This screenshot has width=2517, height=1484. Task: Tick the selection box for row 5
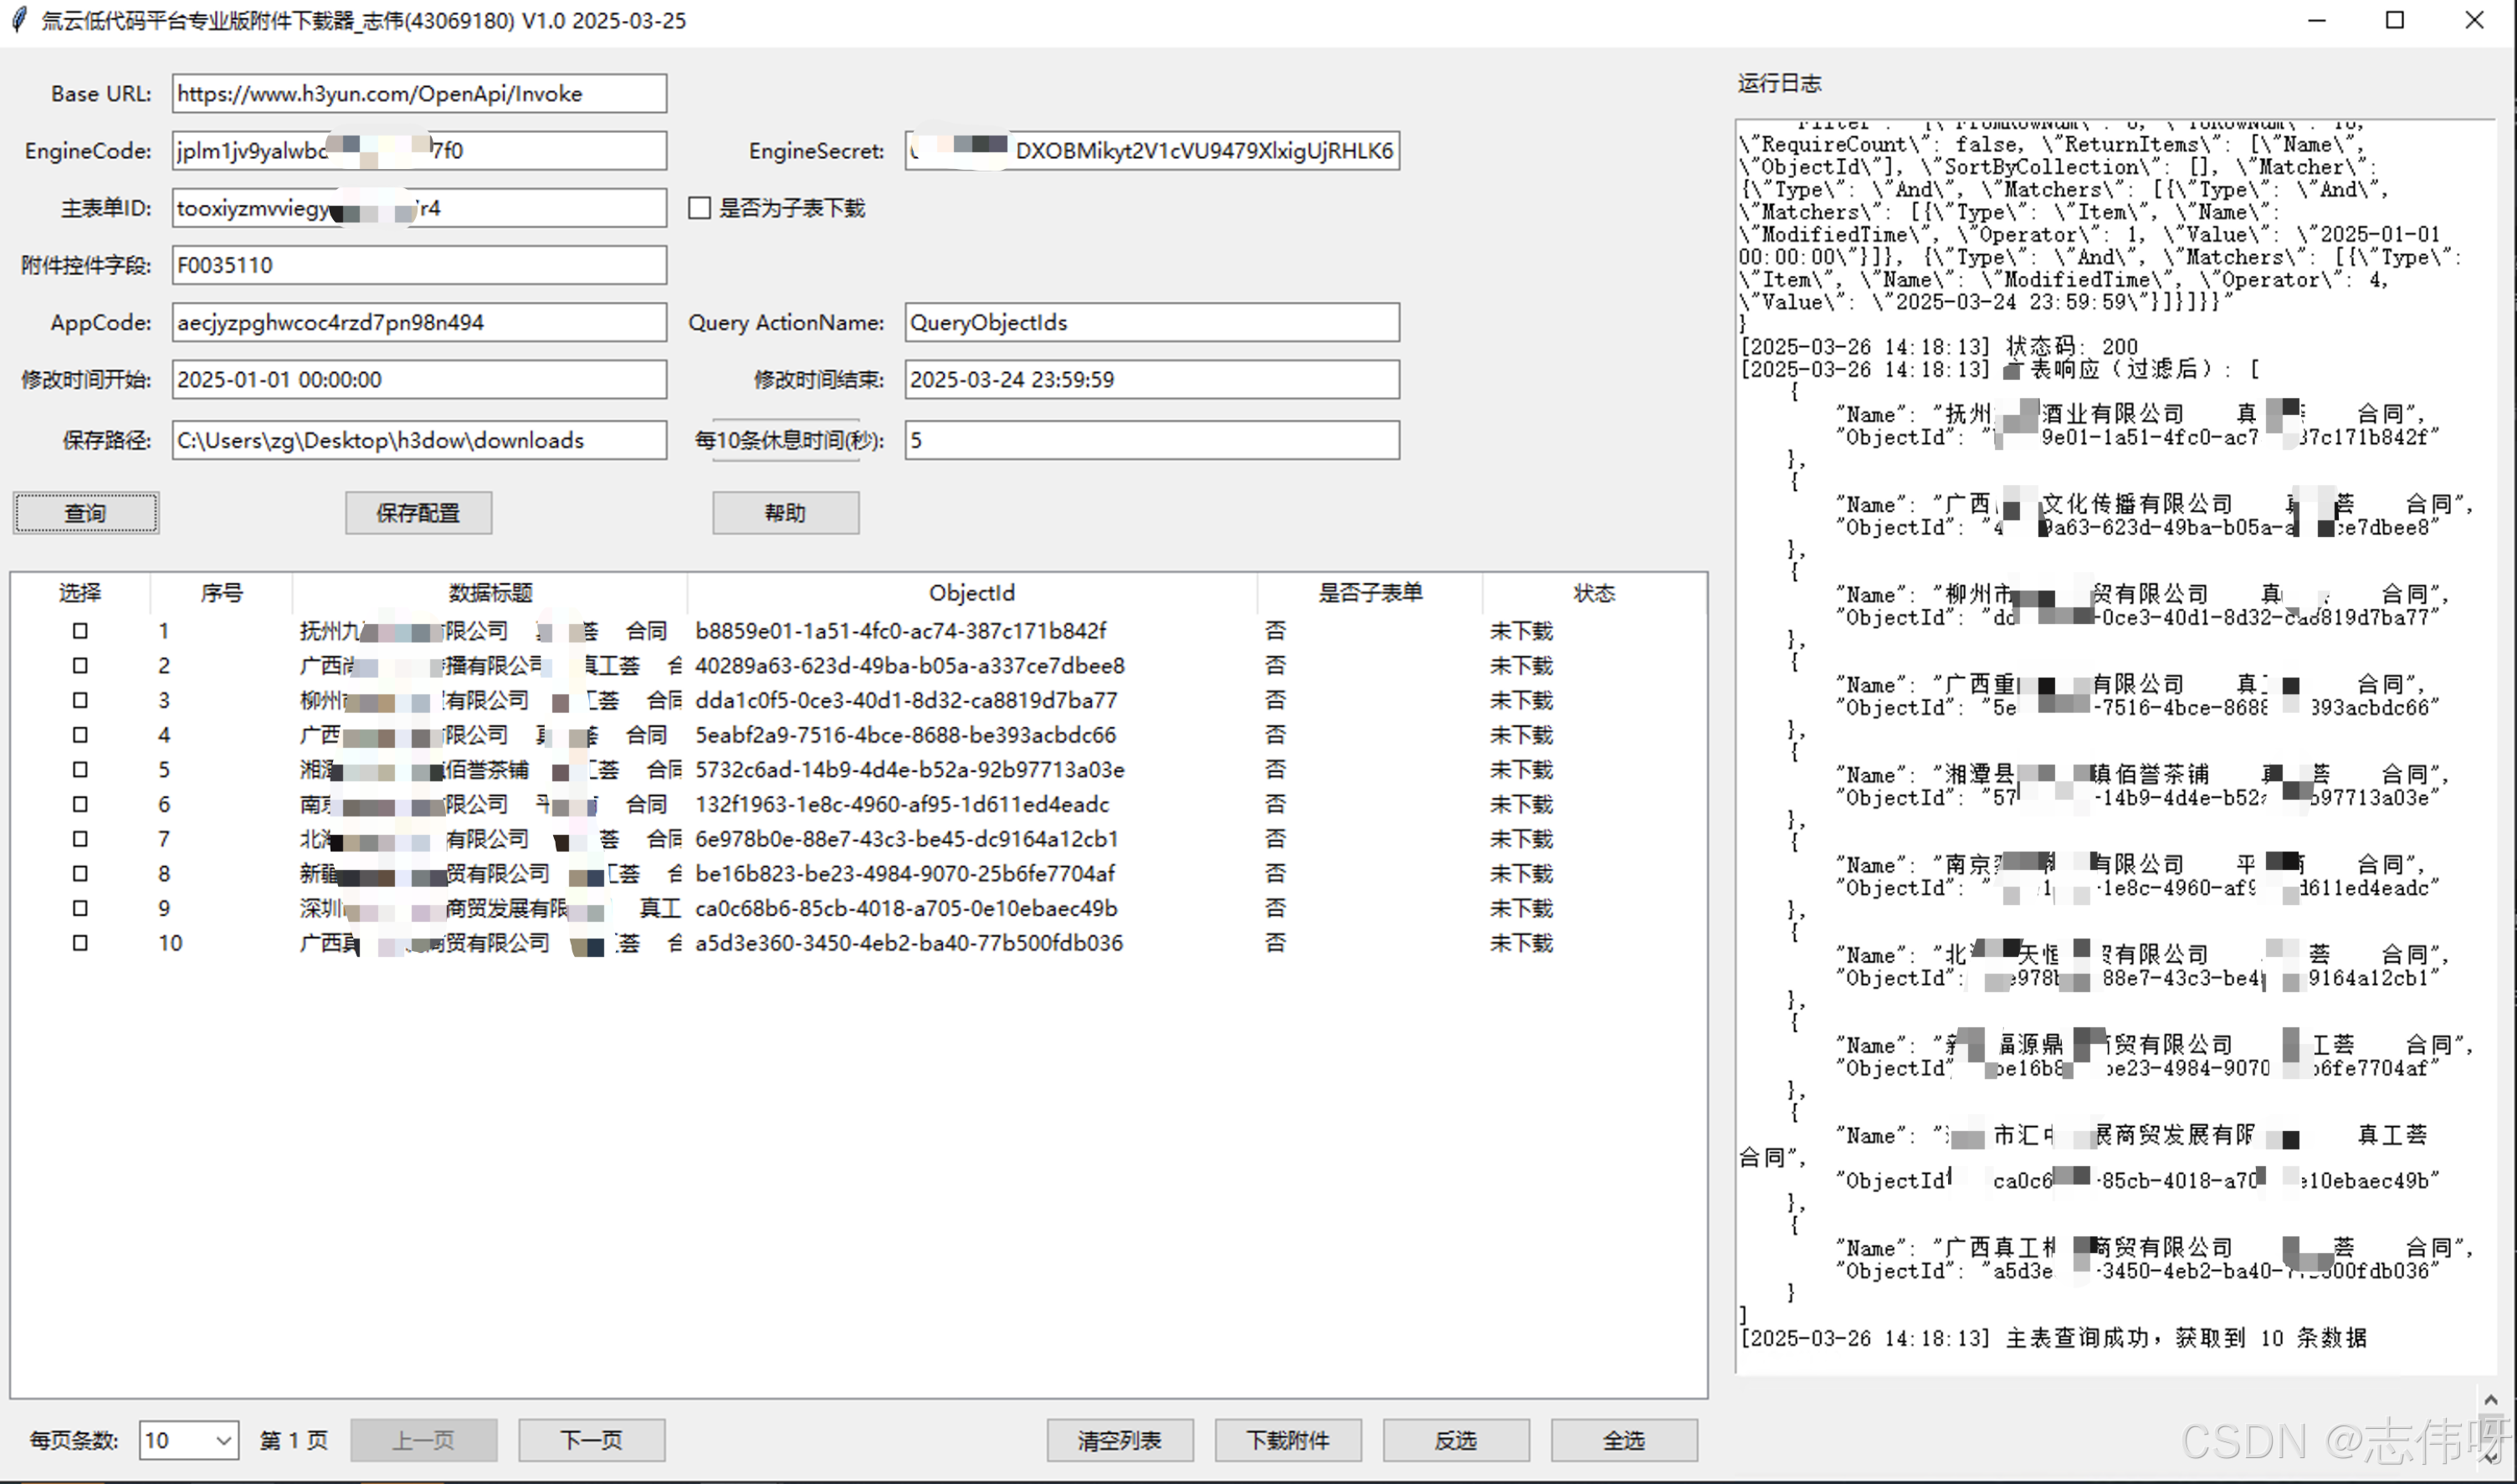(x=80, y=770)
